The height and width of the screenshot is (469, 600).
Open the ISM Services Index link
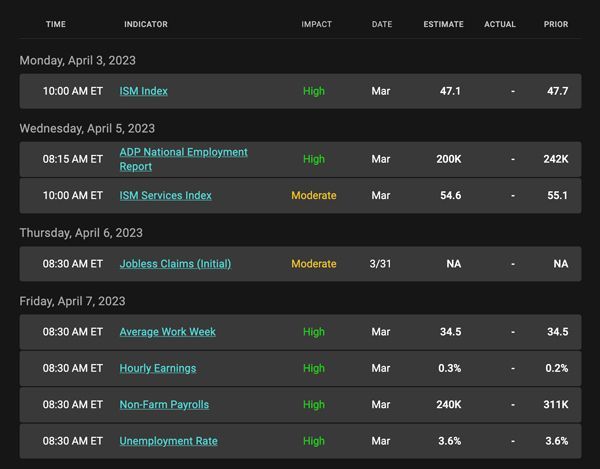(x=165, y=195)
